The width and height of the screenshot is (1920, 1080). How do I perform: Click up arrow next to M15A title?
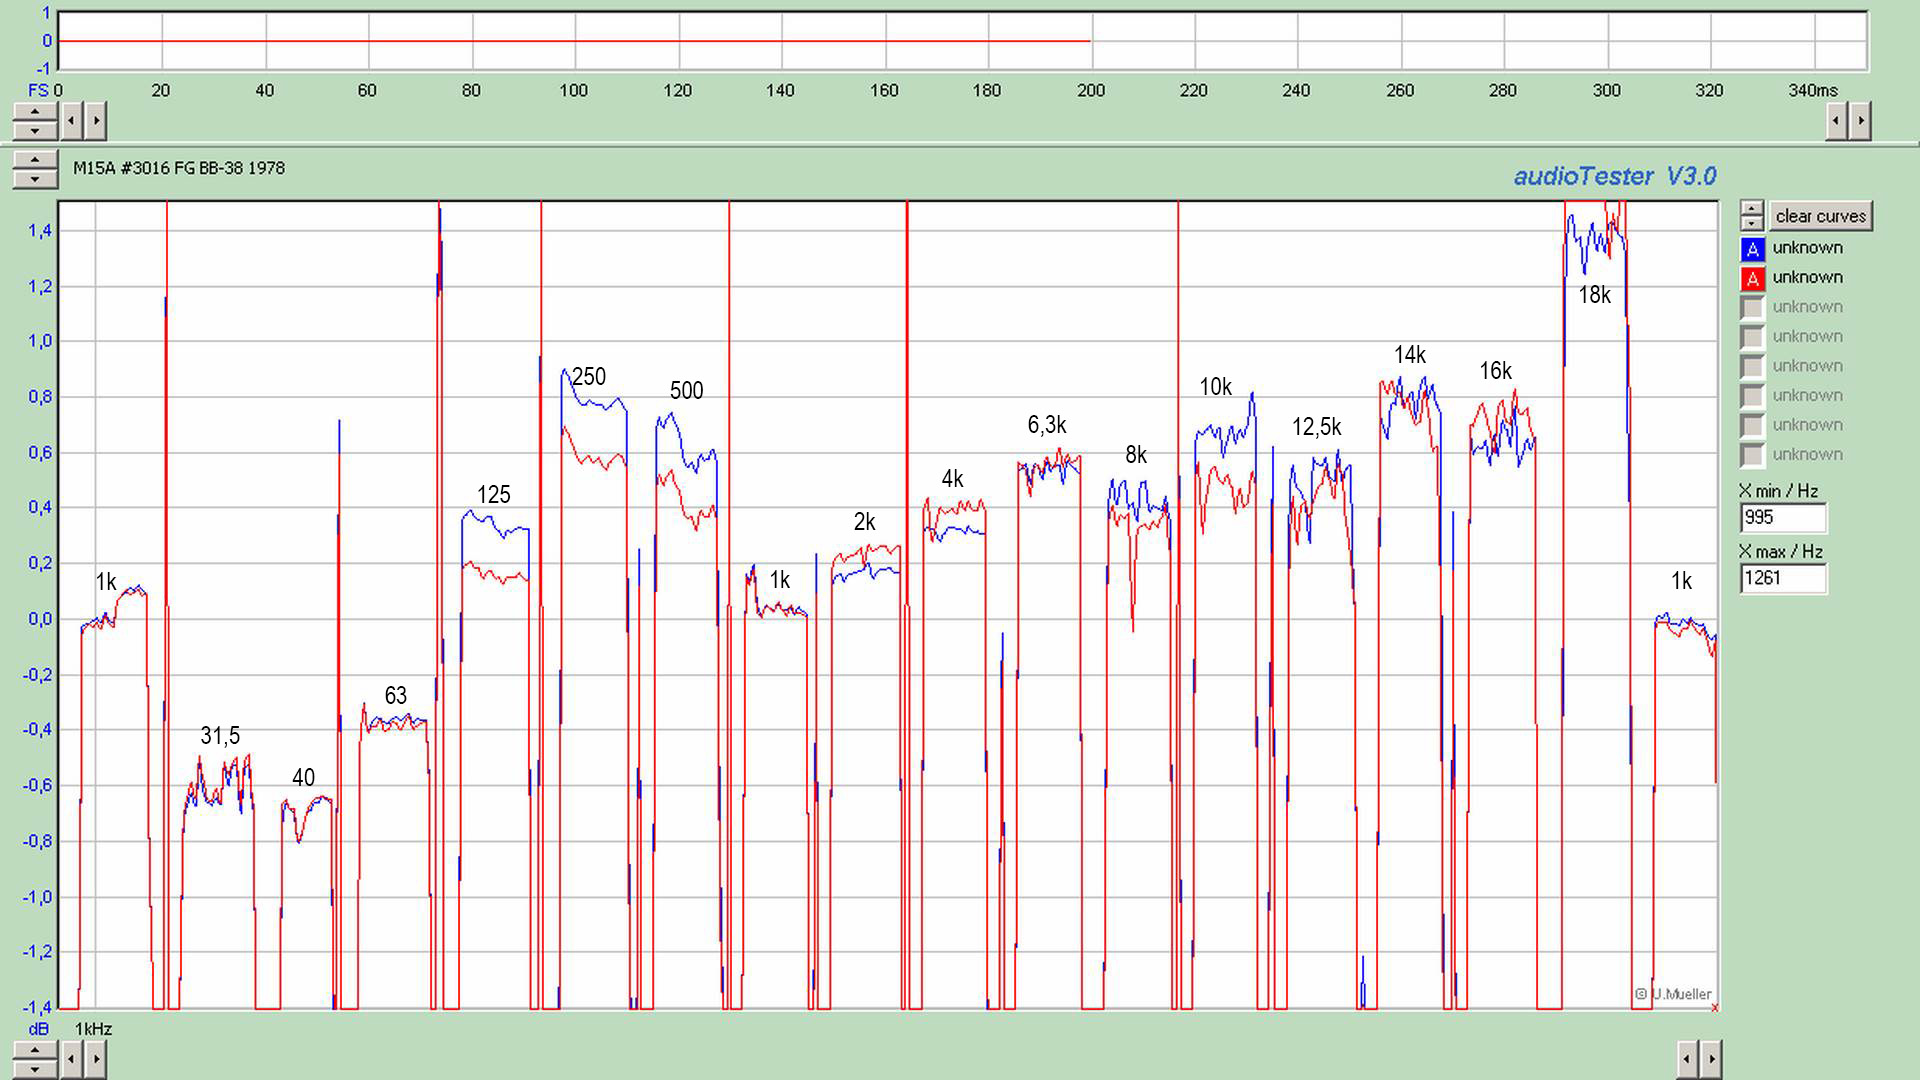pyautogui.click(x=35, y=160)
